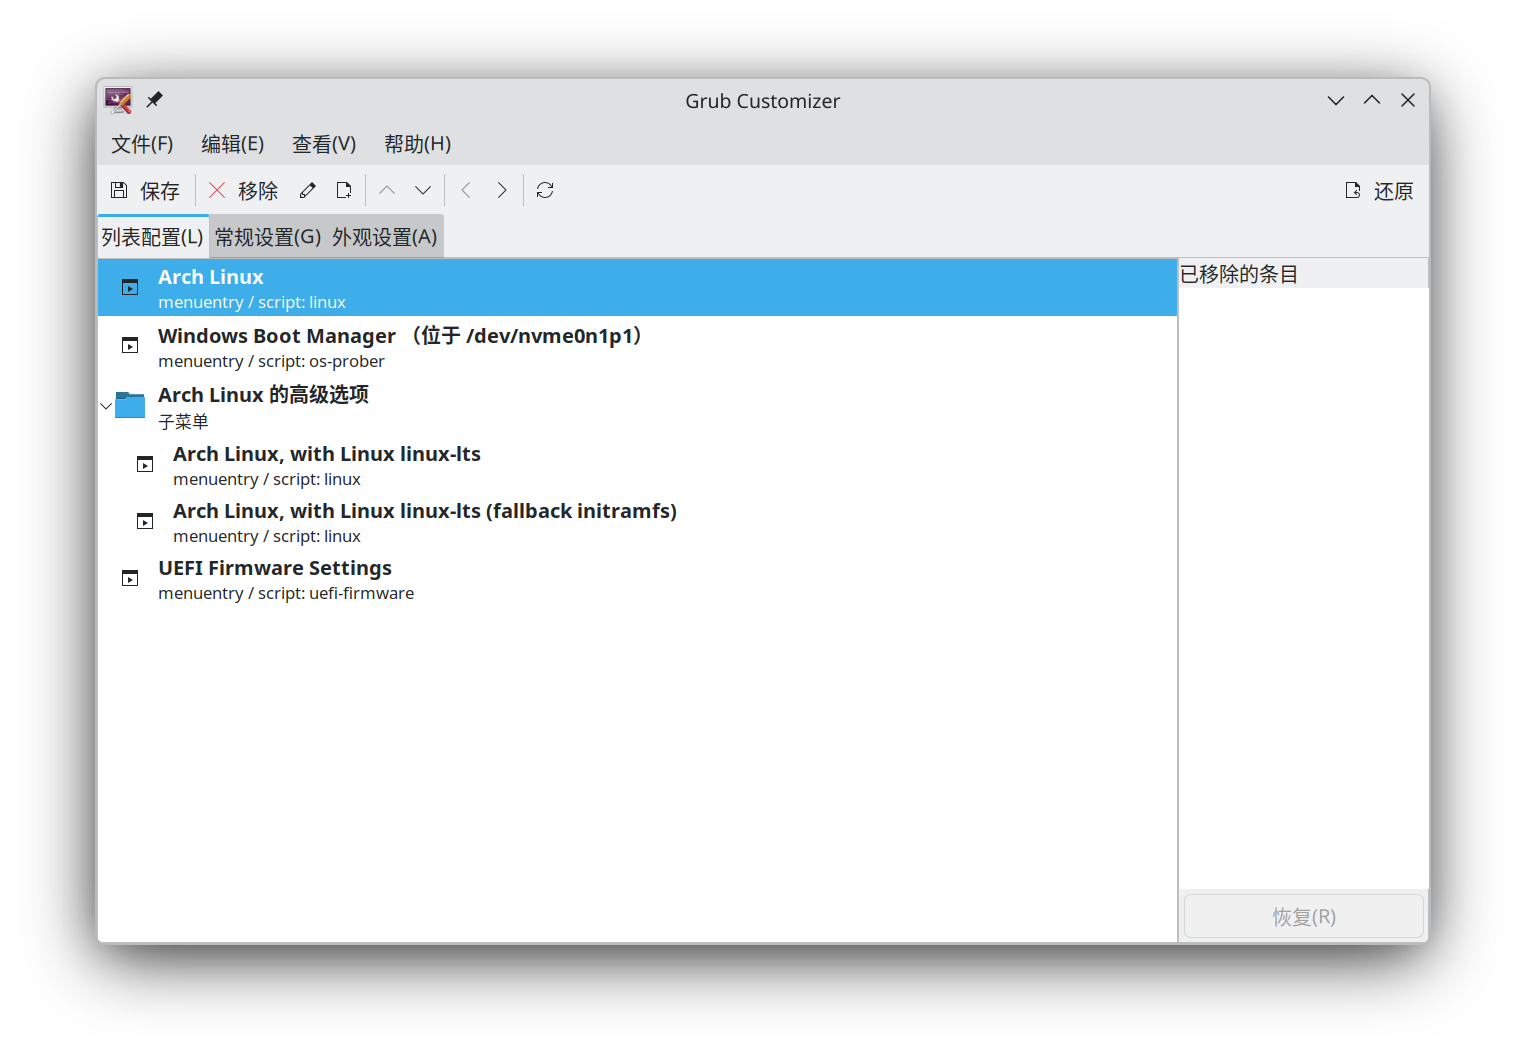The height and width of the screenshot is (1059, 1527).
Task: Collapse the Arch Linux 的高级选项 submenu
Action: [106, 406]
